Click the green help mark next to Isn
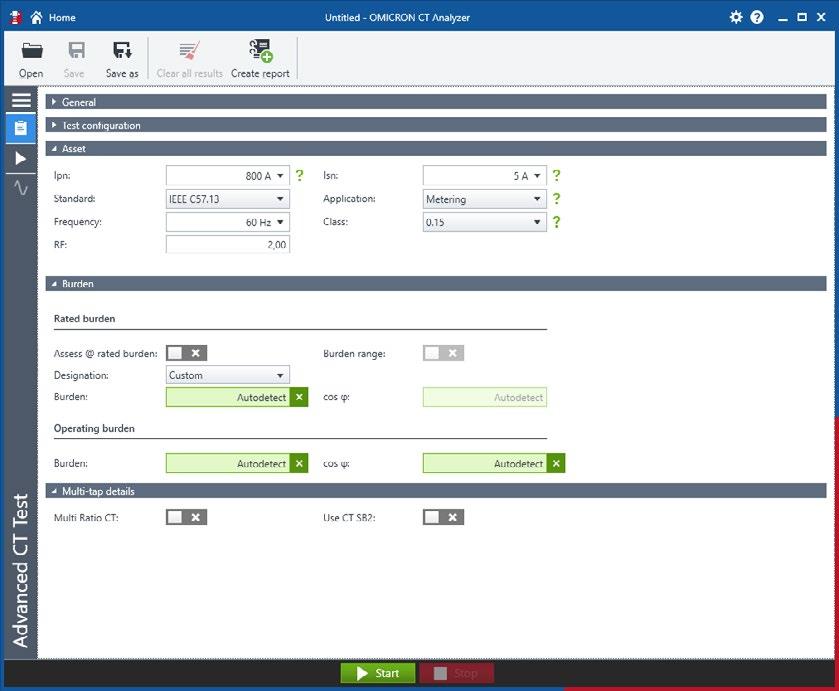Viewport: 839px width, 691px height. click(556, 175)
